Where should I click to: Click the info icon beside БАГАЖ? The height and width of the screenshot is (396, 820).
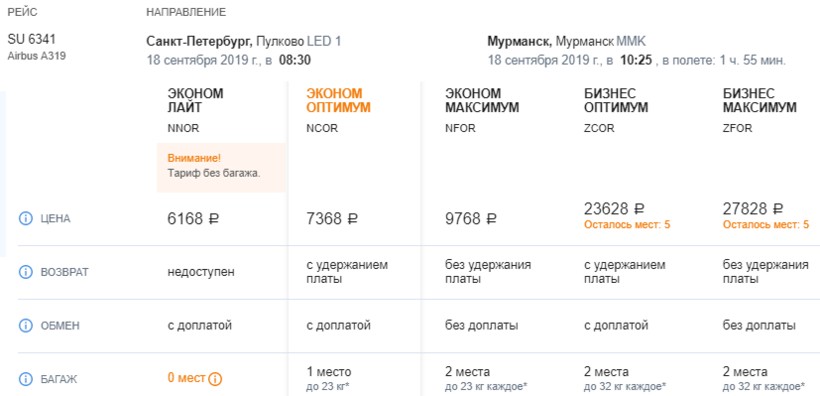[26, 379]
